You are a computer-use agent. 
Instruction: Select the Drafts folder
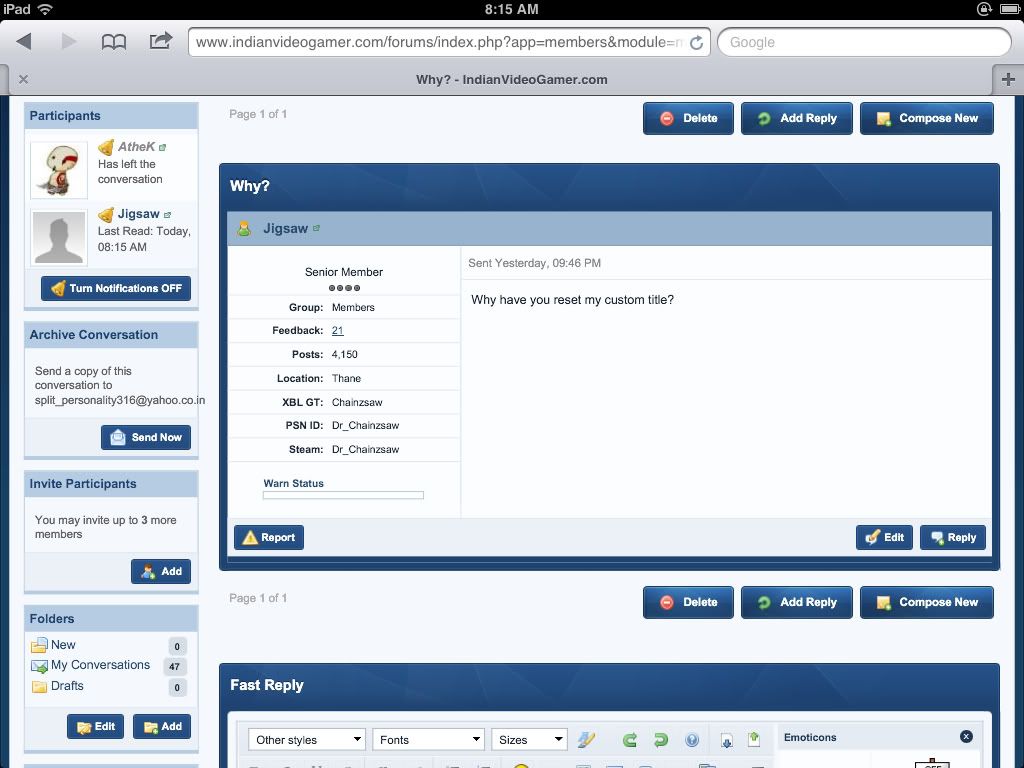[x=67, y=686]
